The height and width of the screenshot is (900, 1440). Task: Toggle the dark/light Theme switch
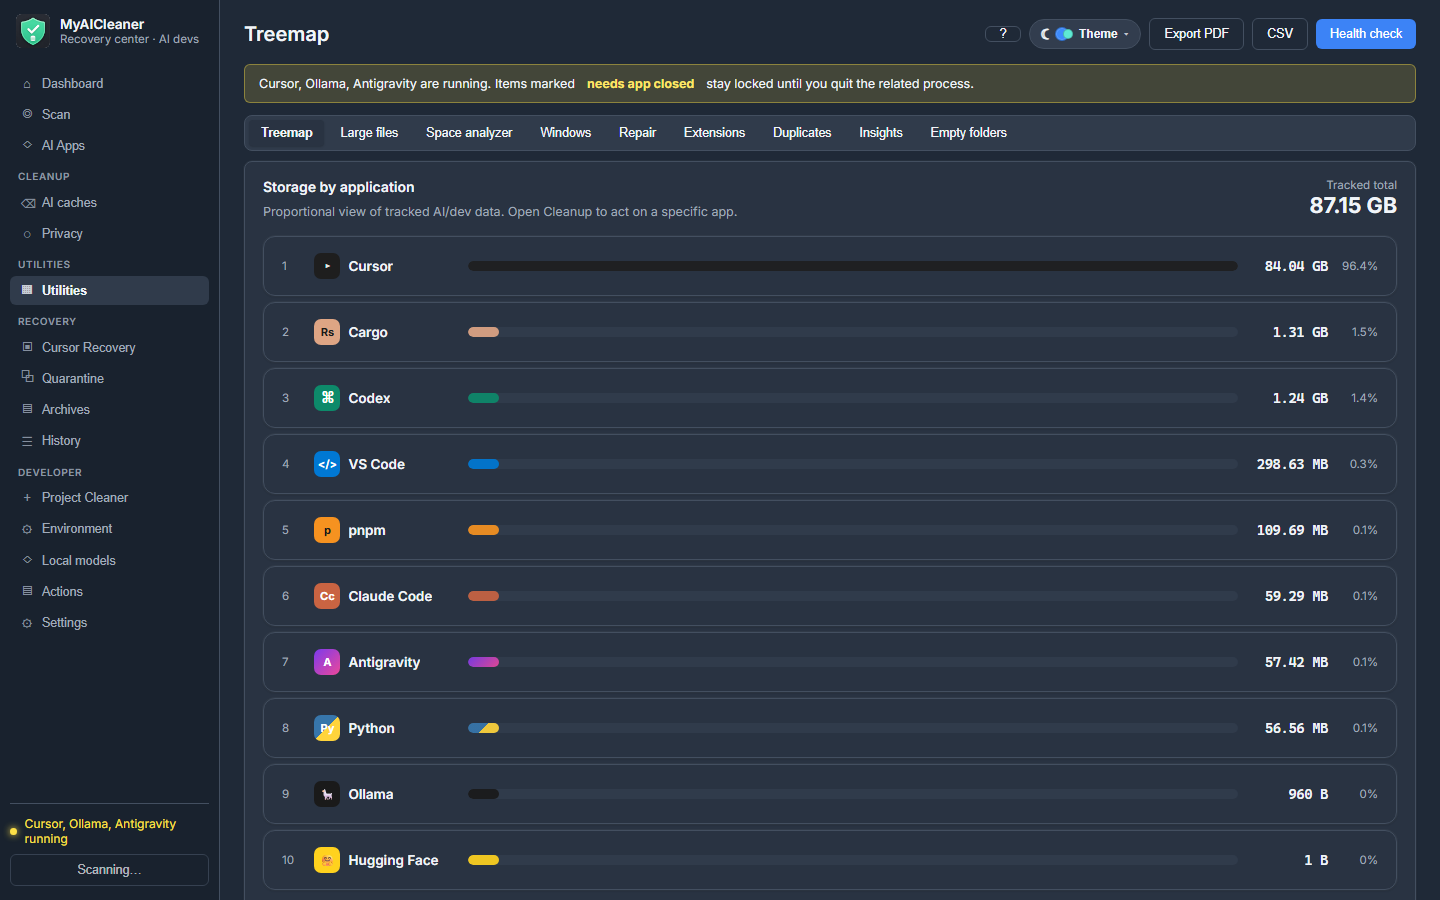pos(1064,34)
